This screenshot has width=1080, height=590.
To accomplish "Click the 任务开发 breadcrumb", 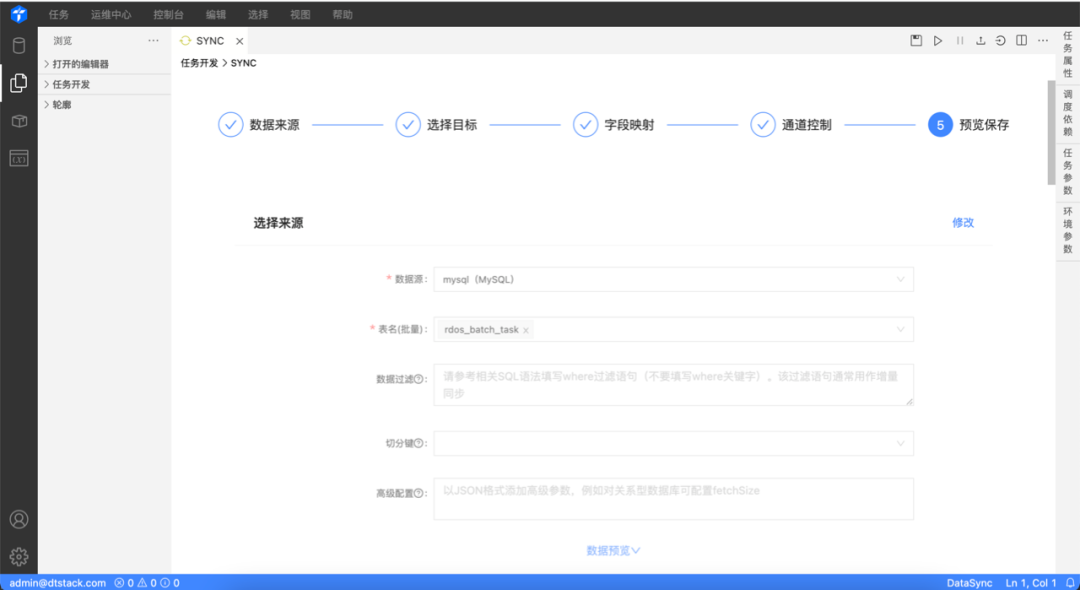I will tap(199, 63).
